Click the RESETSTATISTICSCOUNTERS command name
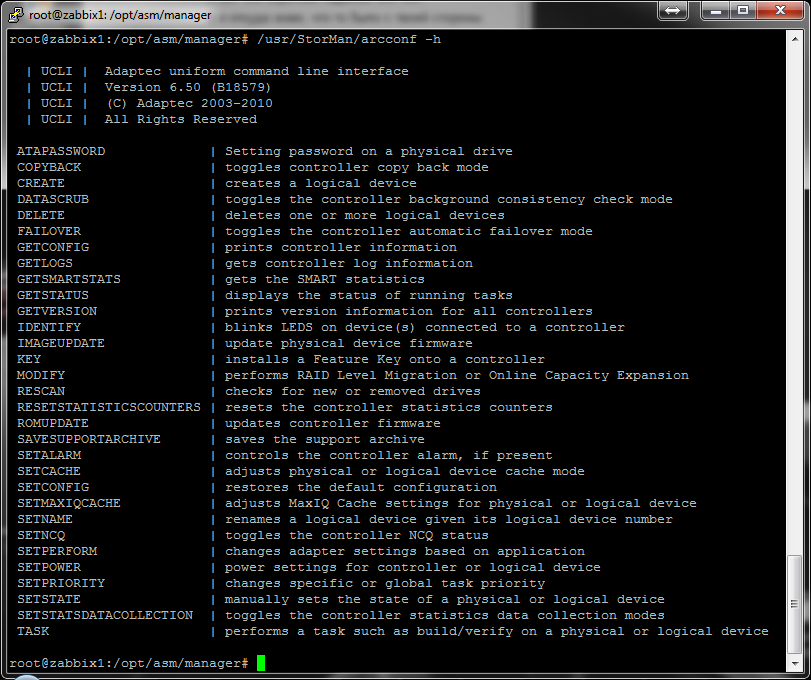This screenshot has height=680, width=811. click(x=109, y=408)
